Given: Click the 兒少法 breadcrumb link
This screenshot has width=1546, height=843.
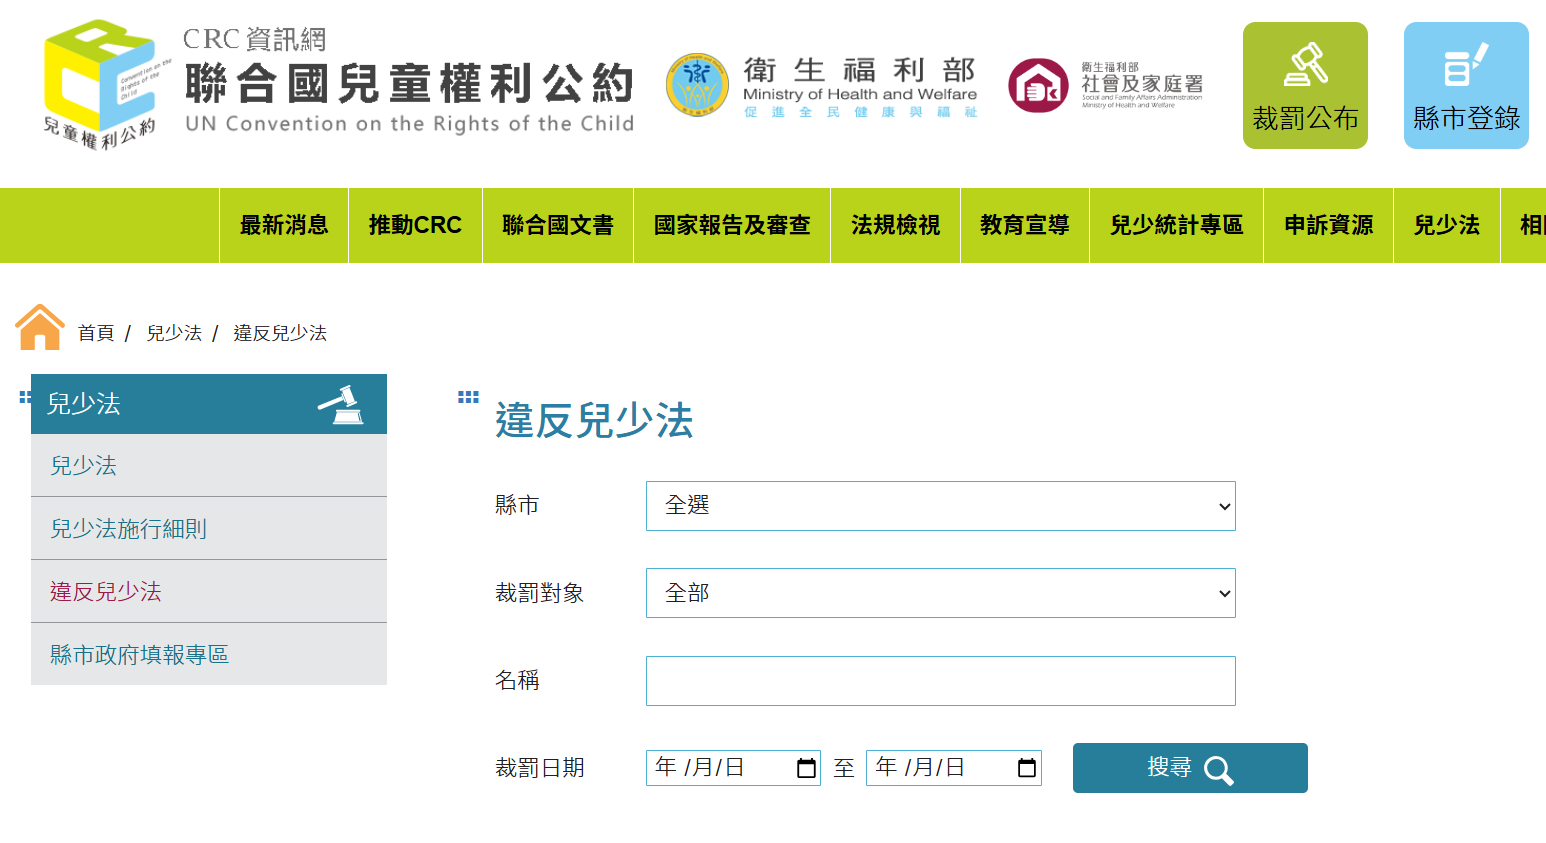Looking at the screenshot, I should point(174,333).
